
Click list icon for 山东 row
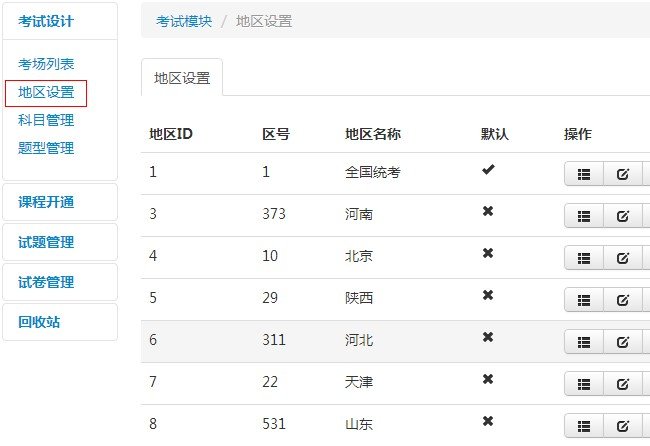[584, 426]
